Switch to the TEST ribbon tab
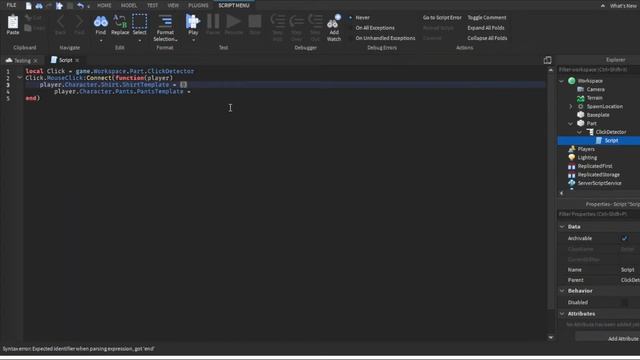Screen dimensions: 640x360 [x=152, y=6]
